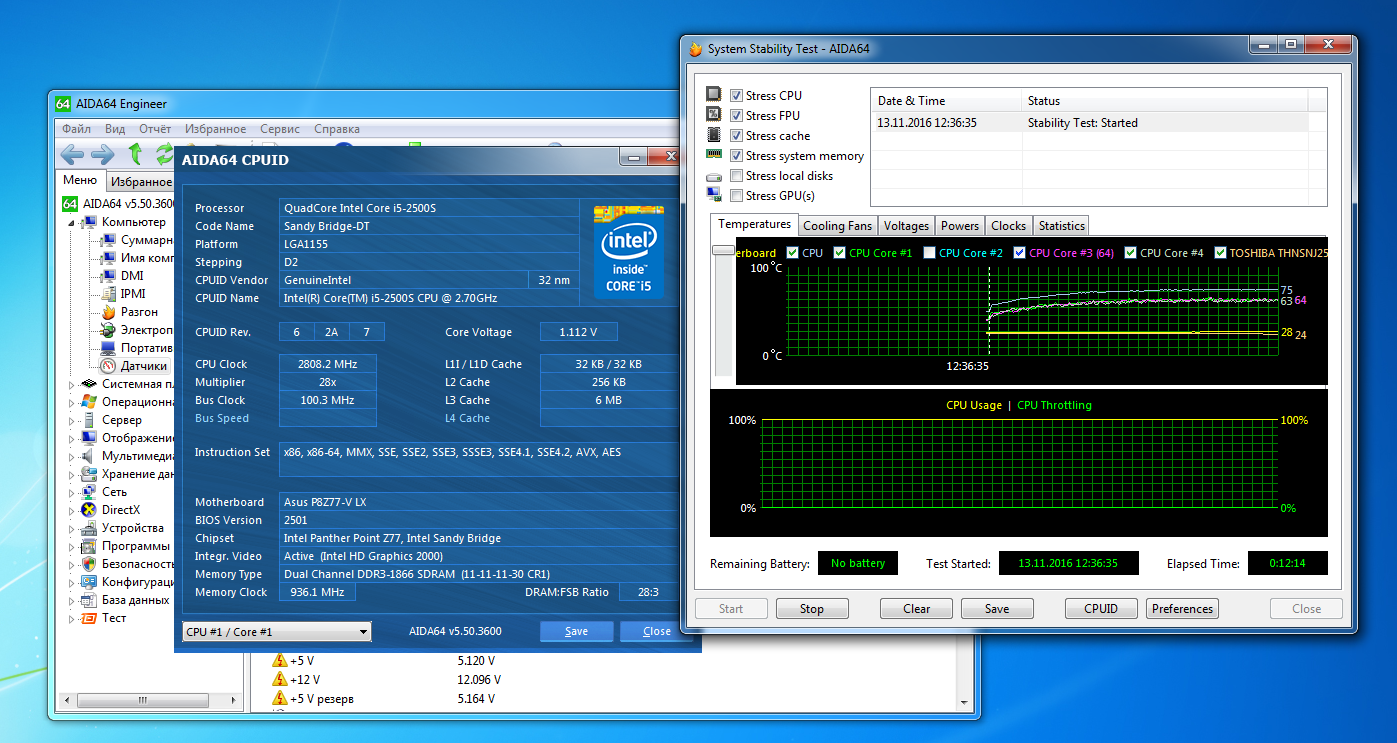Open the Справка menu
This screenshot has height=743, width=1397.
click(x=337, y=129)
